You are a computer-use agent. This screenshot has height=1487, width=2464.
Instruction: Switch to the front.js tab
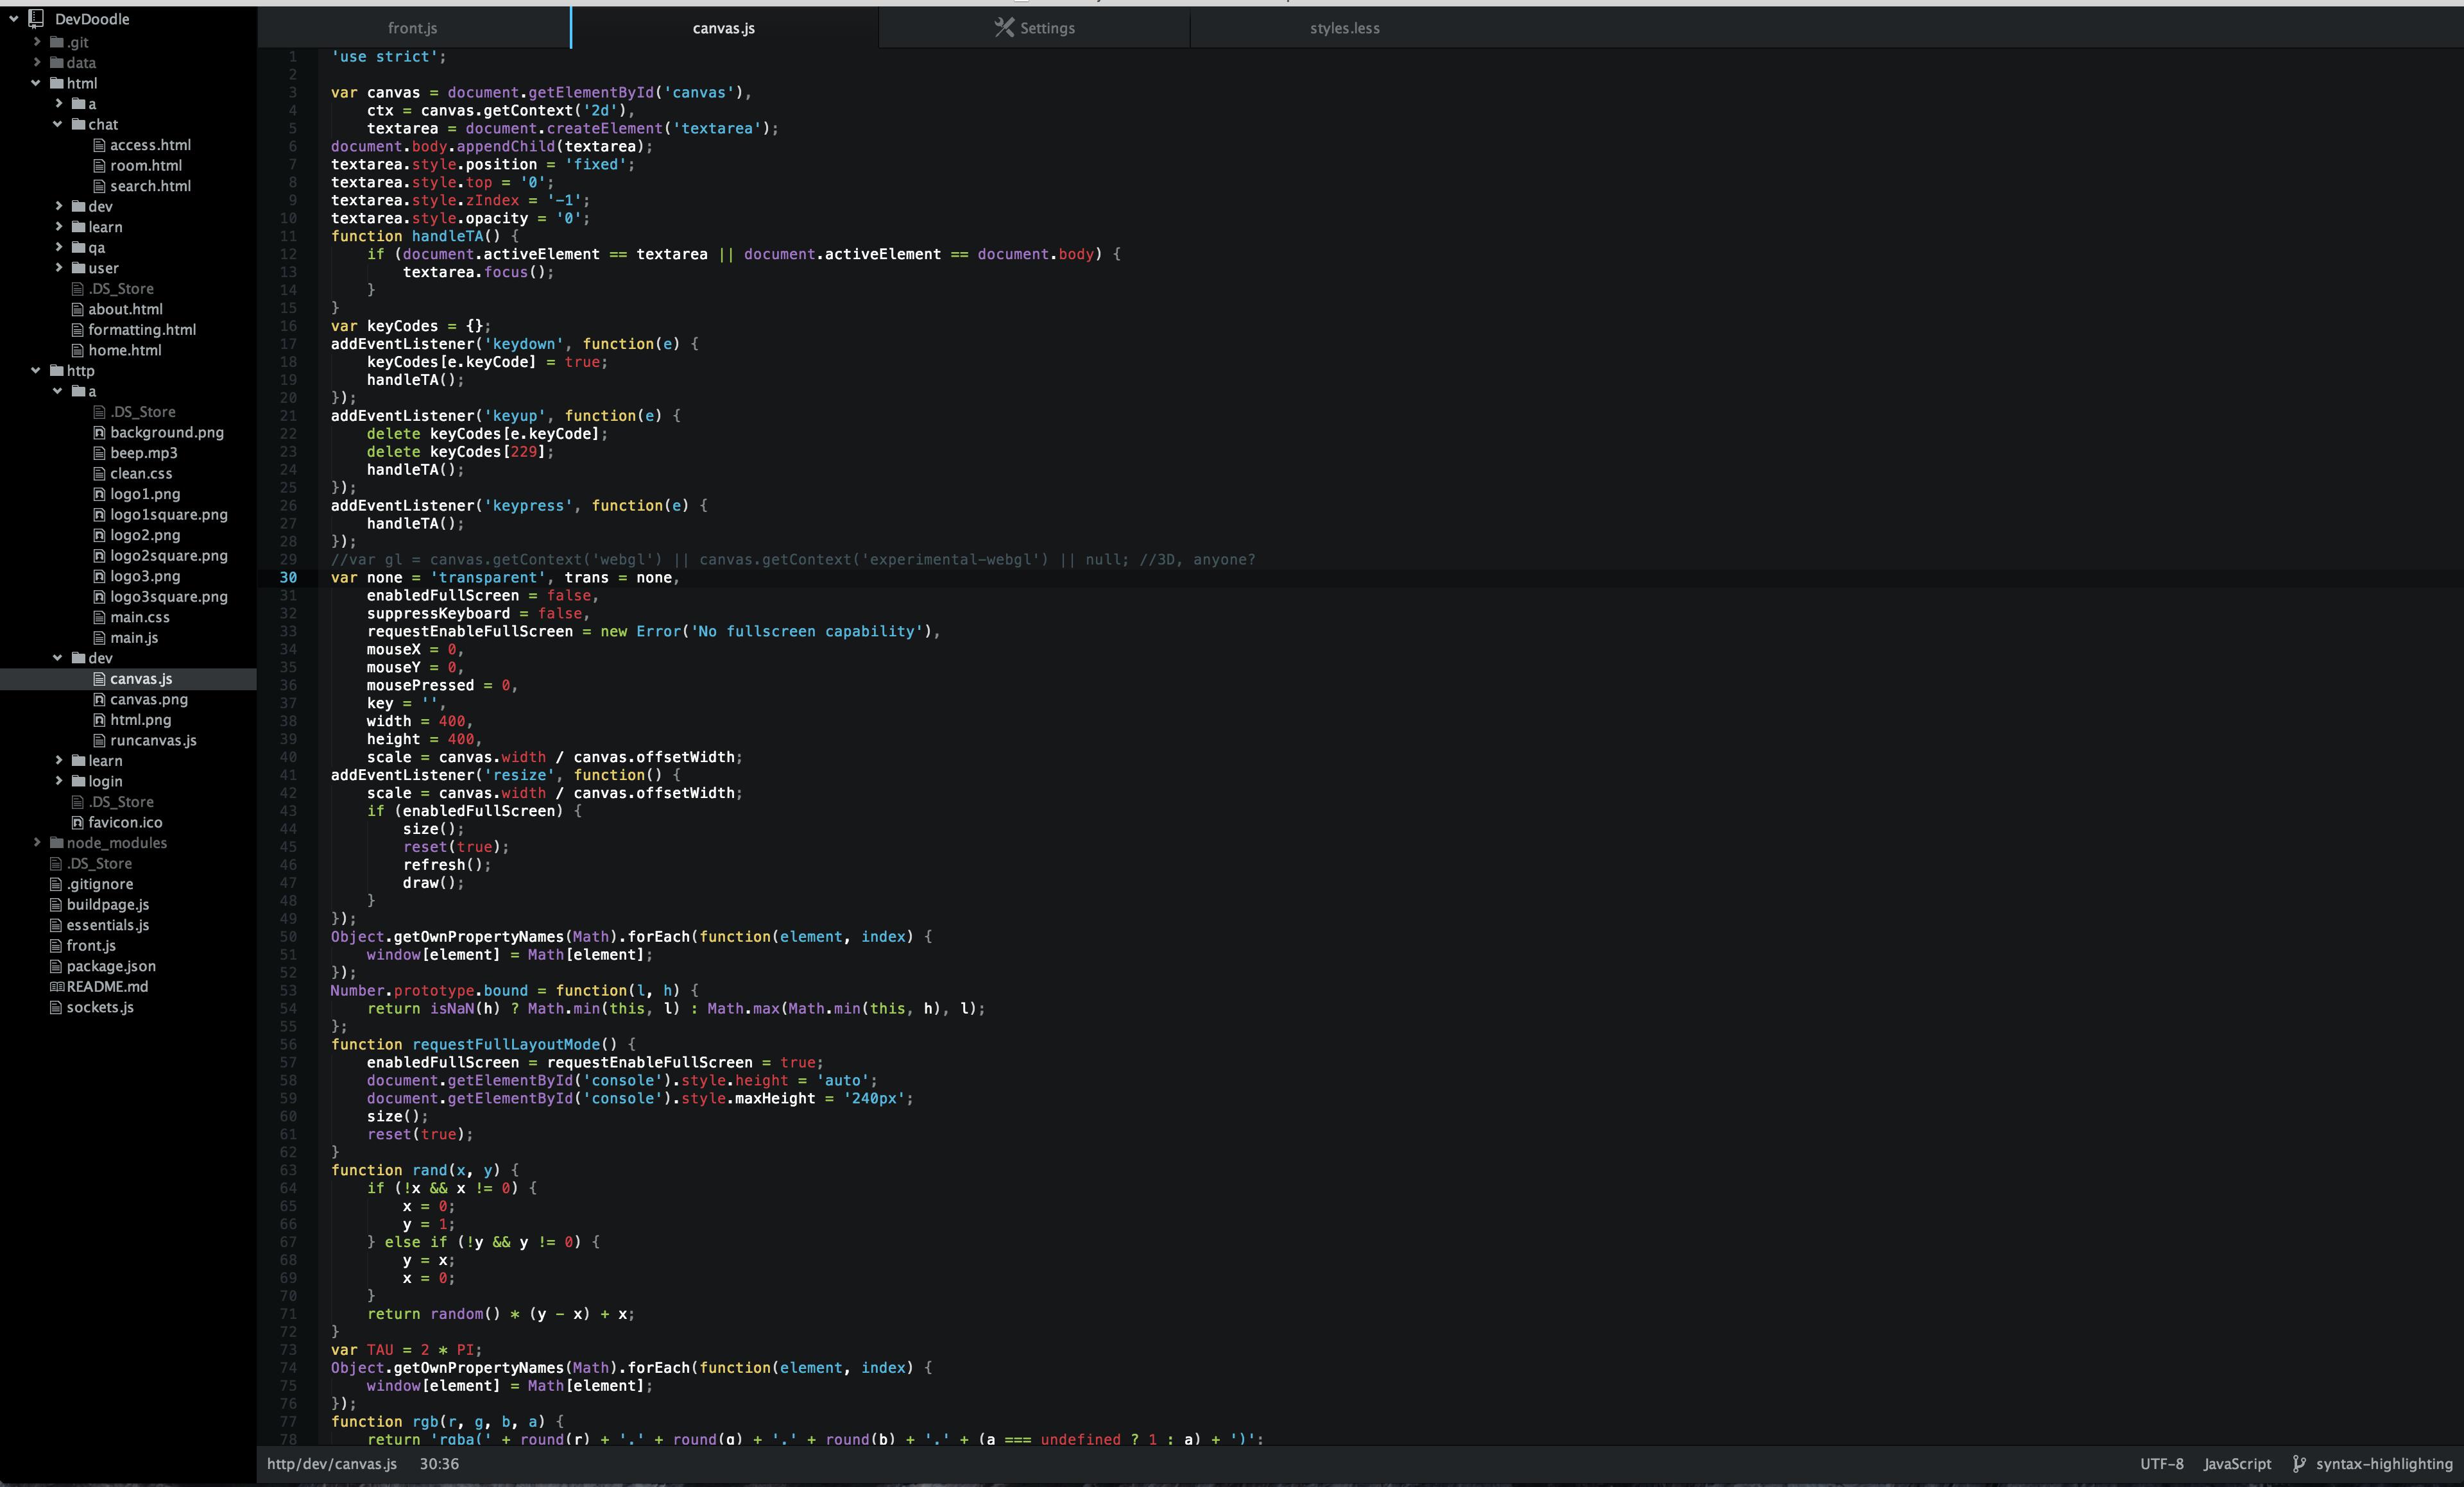point(413,28)
